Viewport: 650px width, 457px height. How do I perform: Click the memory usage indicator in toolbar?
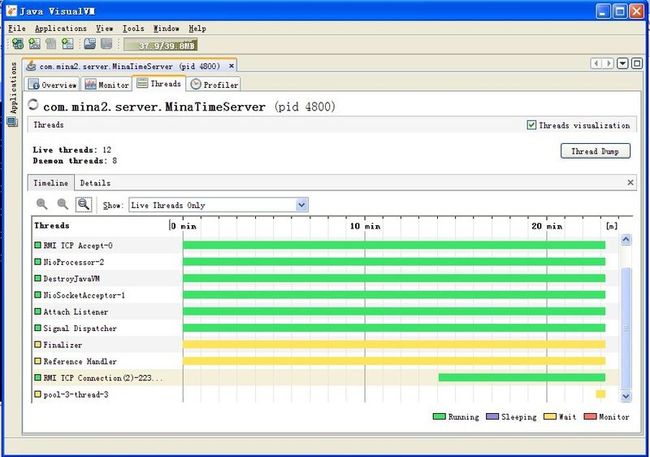point(160,45)
